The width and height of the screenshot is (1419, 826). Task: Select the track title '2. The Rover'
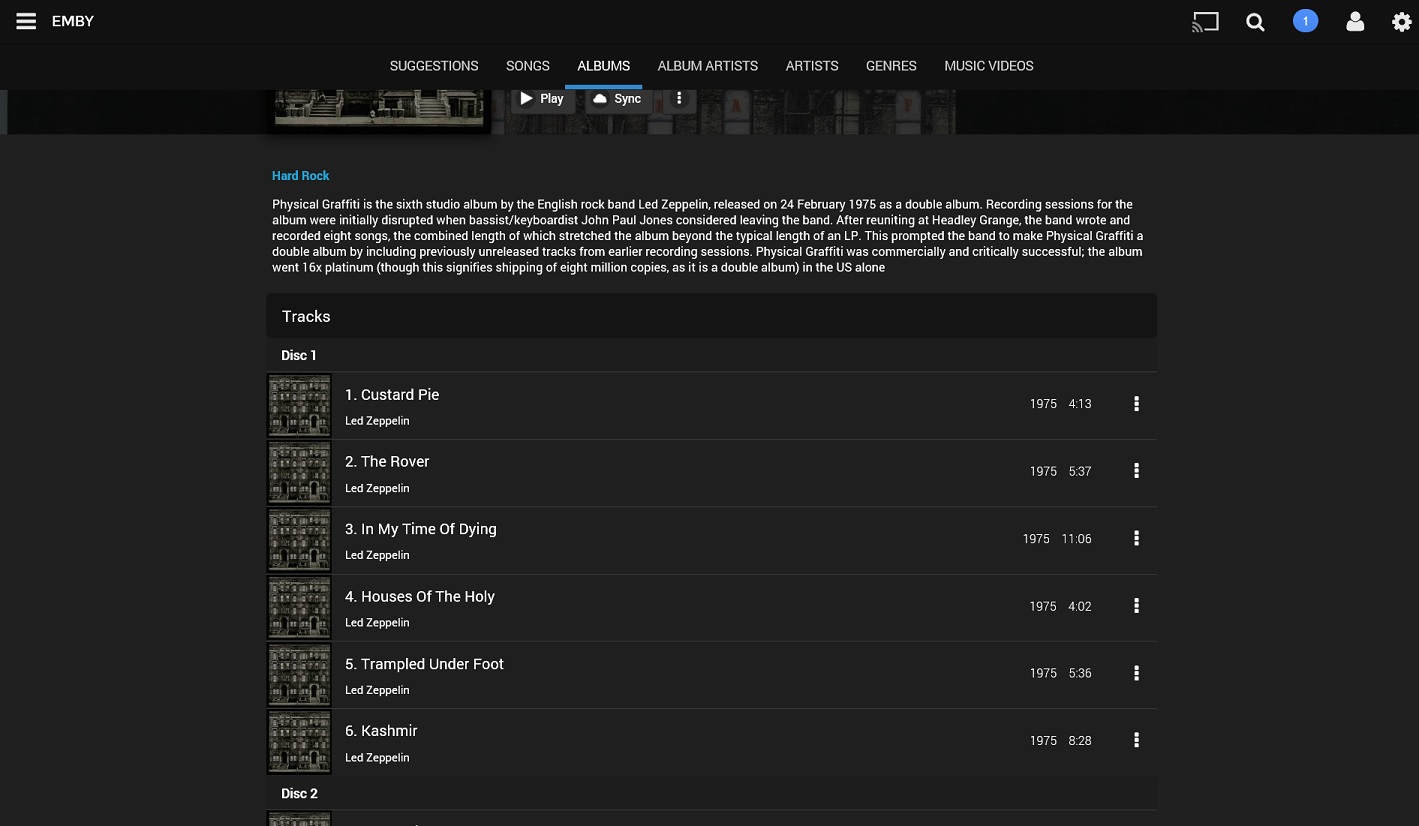pos(387,462)
